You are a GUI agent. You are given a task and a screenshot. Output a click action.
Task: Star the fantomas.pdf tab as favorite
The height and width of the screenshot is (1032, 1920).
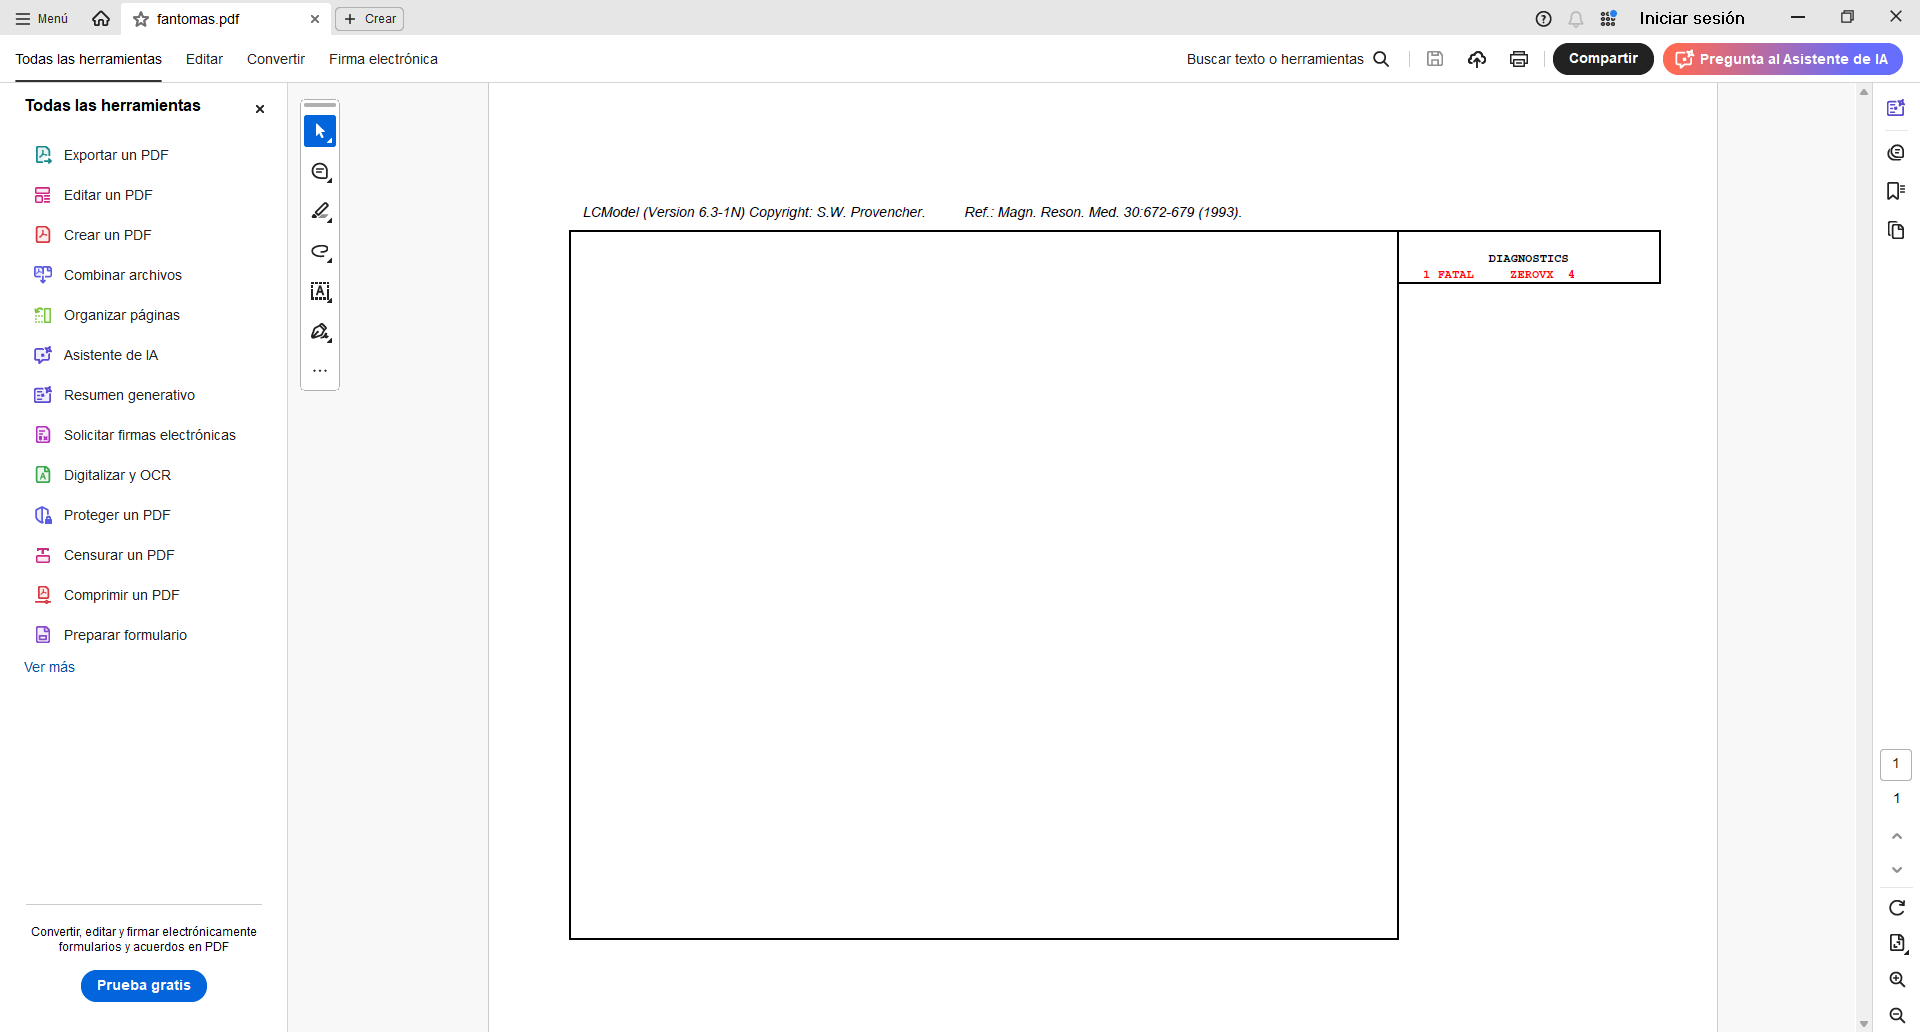[141, 19]
